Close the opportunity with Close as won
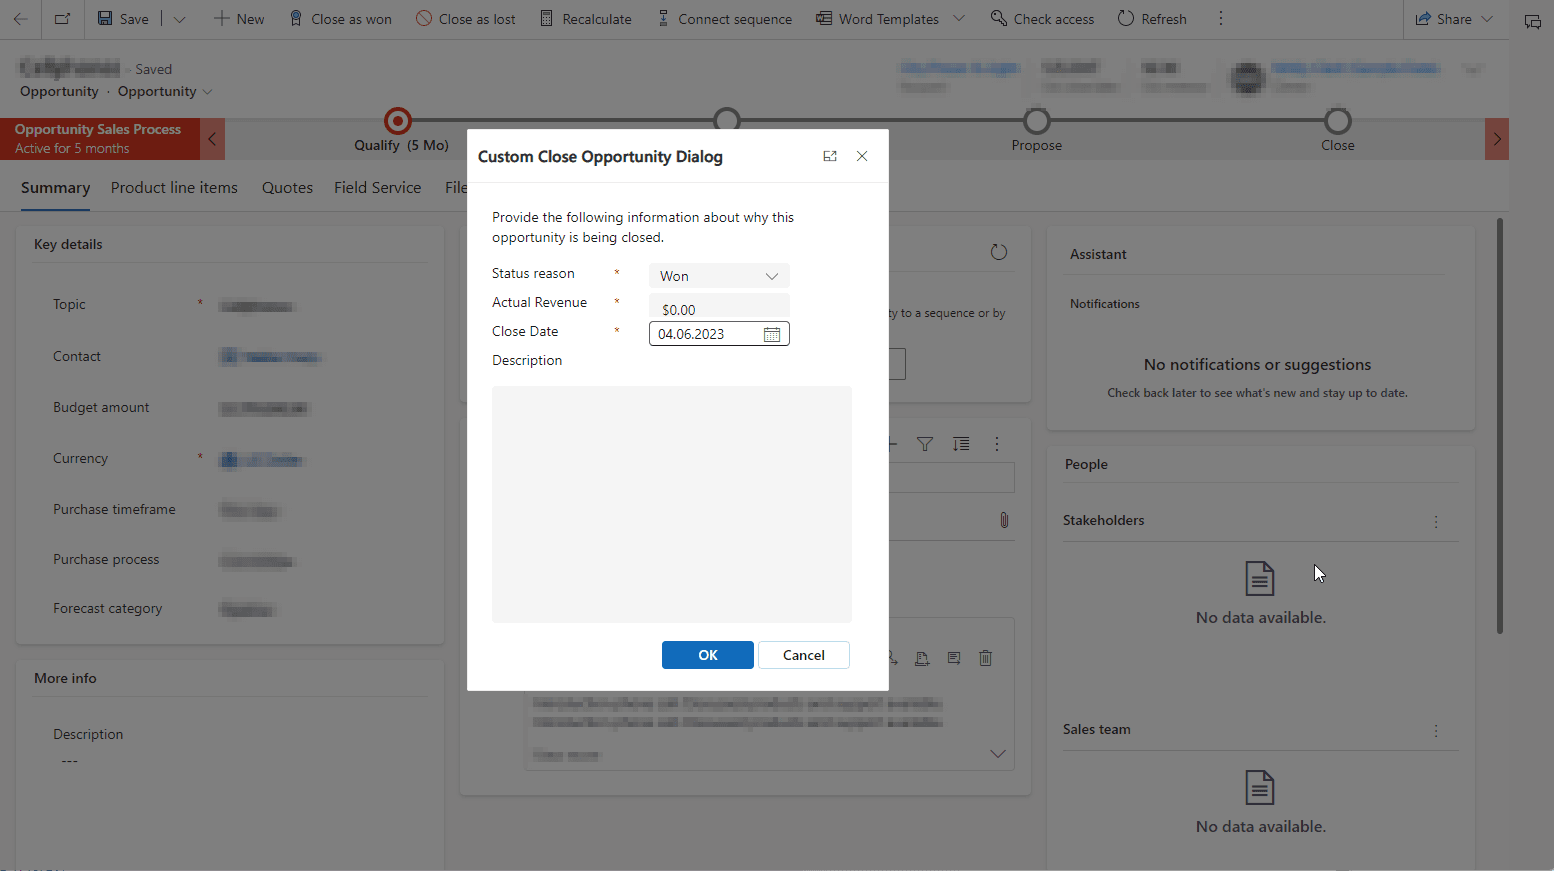The image size is (1554, 871). [340, 18]
